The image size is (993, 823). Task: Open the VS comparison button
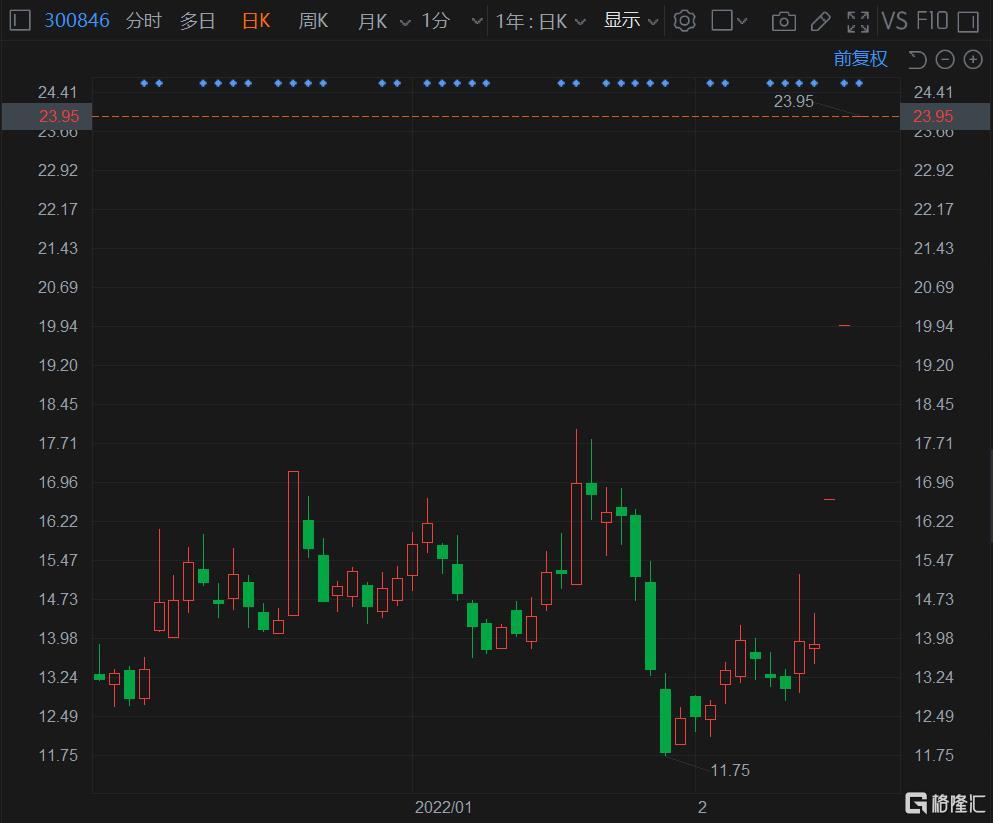coord(894,21)
